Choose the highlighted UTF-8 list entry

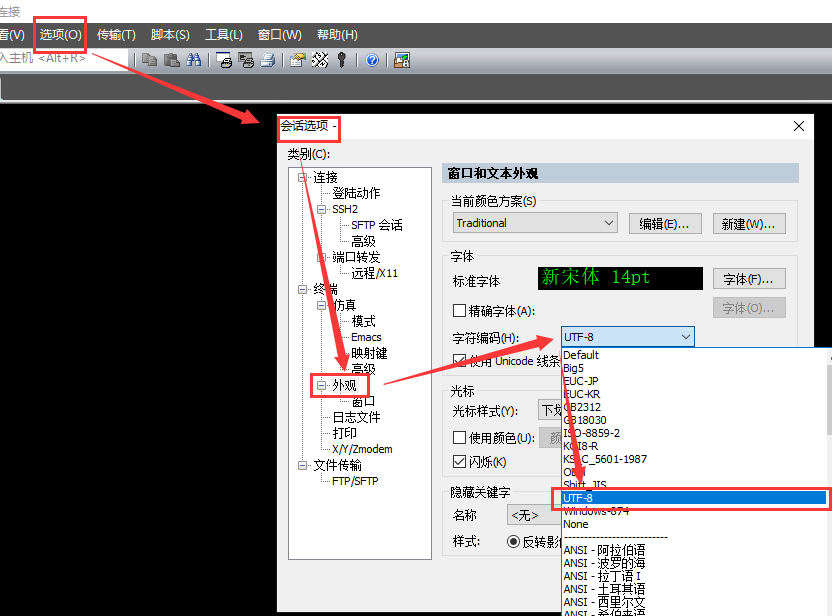click(x=694, y=498)
